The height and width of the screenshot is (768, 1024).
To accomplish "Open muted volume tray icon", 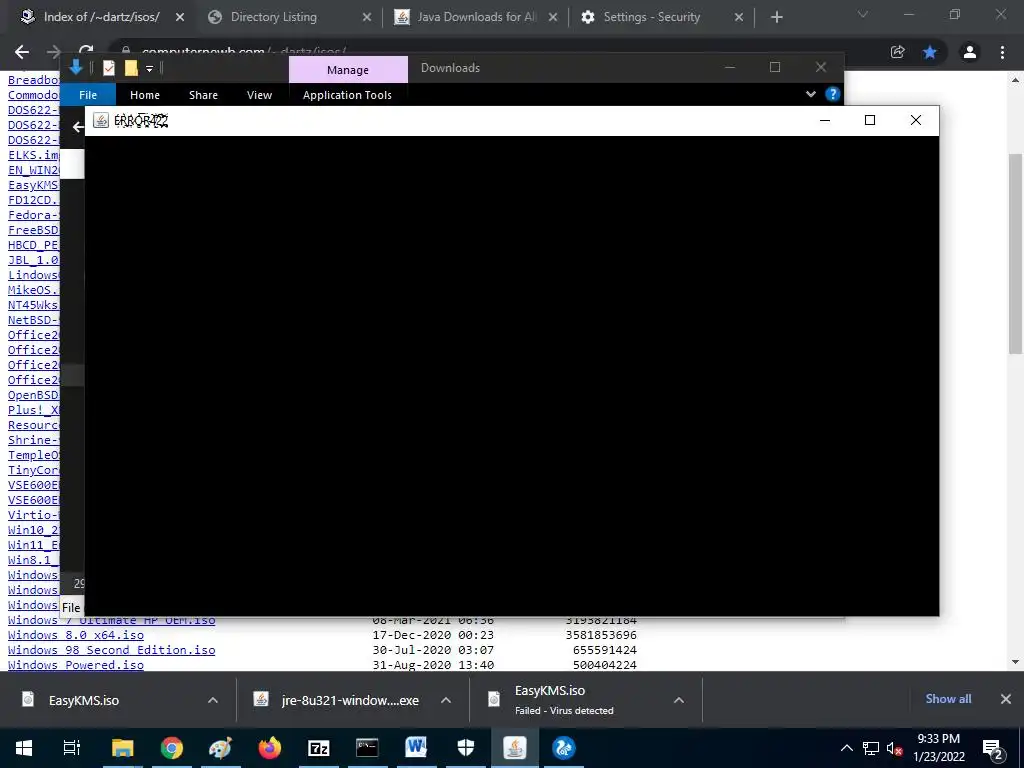I will click(x=895, y=748).
